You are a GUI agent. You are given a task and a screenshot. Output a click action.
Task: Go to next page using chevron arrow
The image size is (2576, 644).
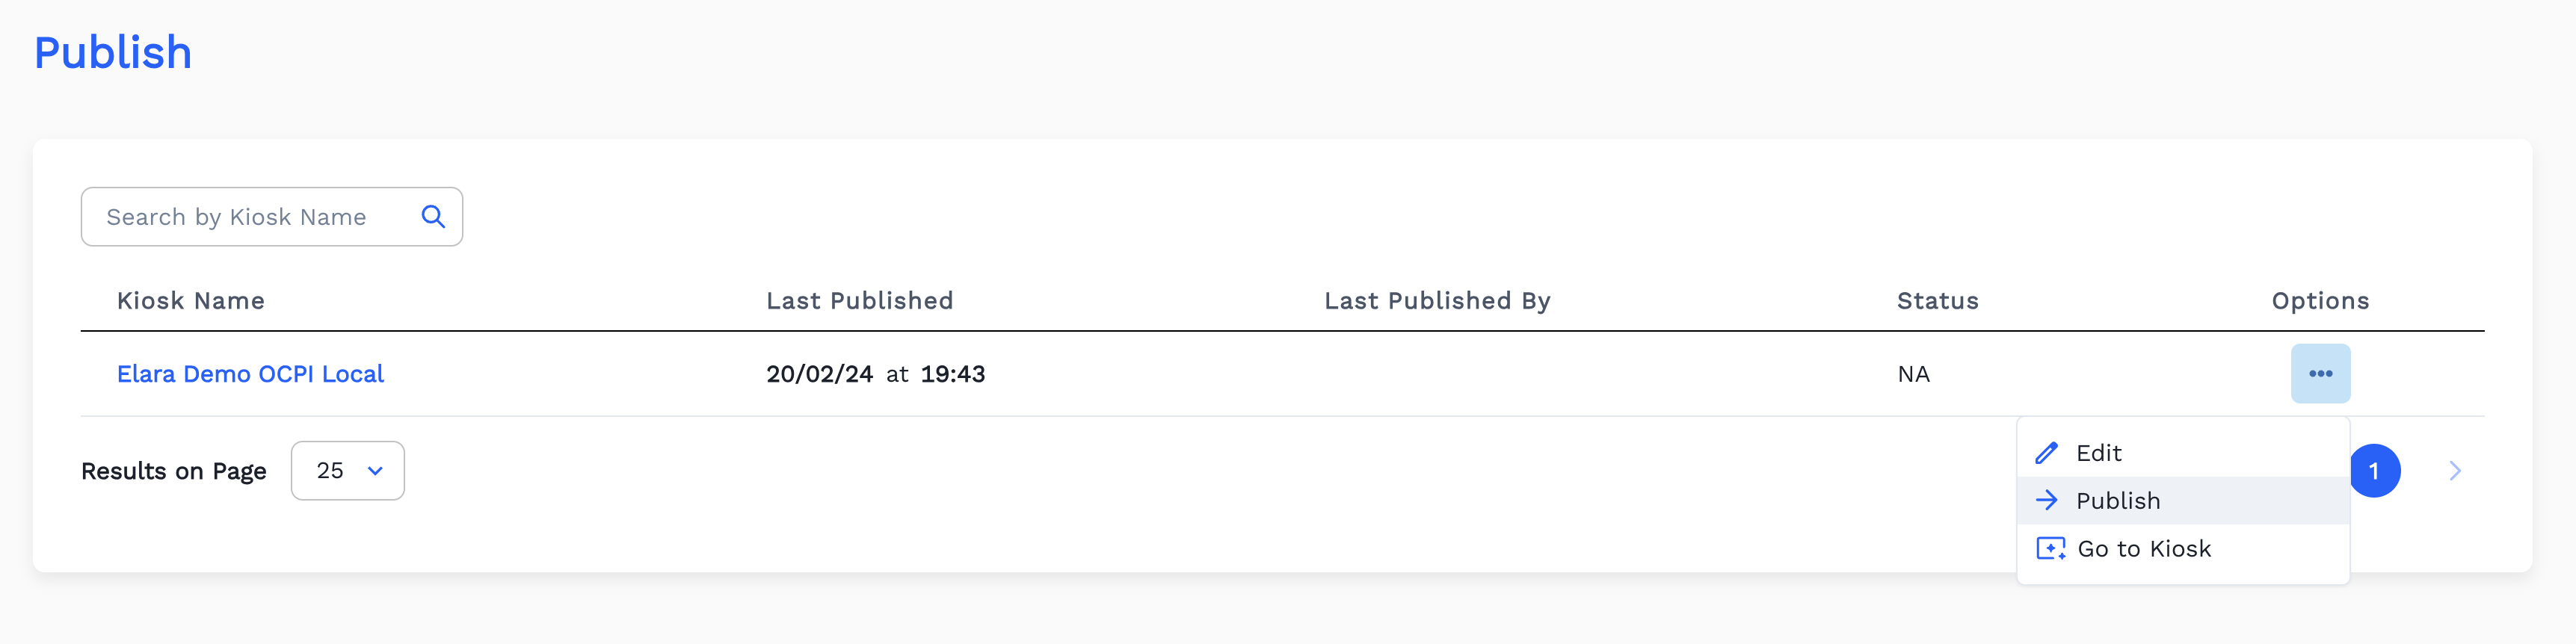(x=2455, y=471)
